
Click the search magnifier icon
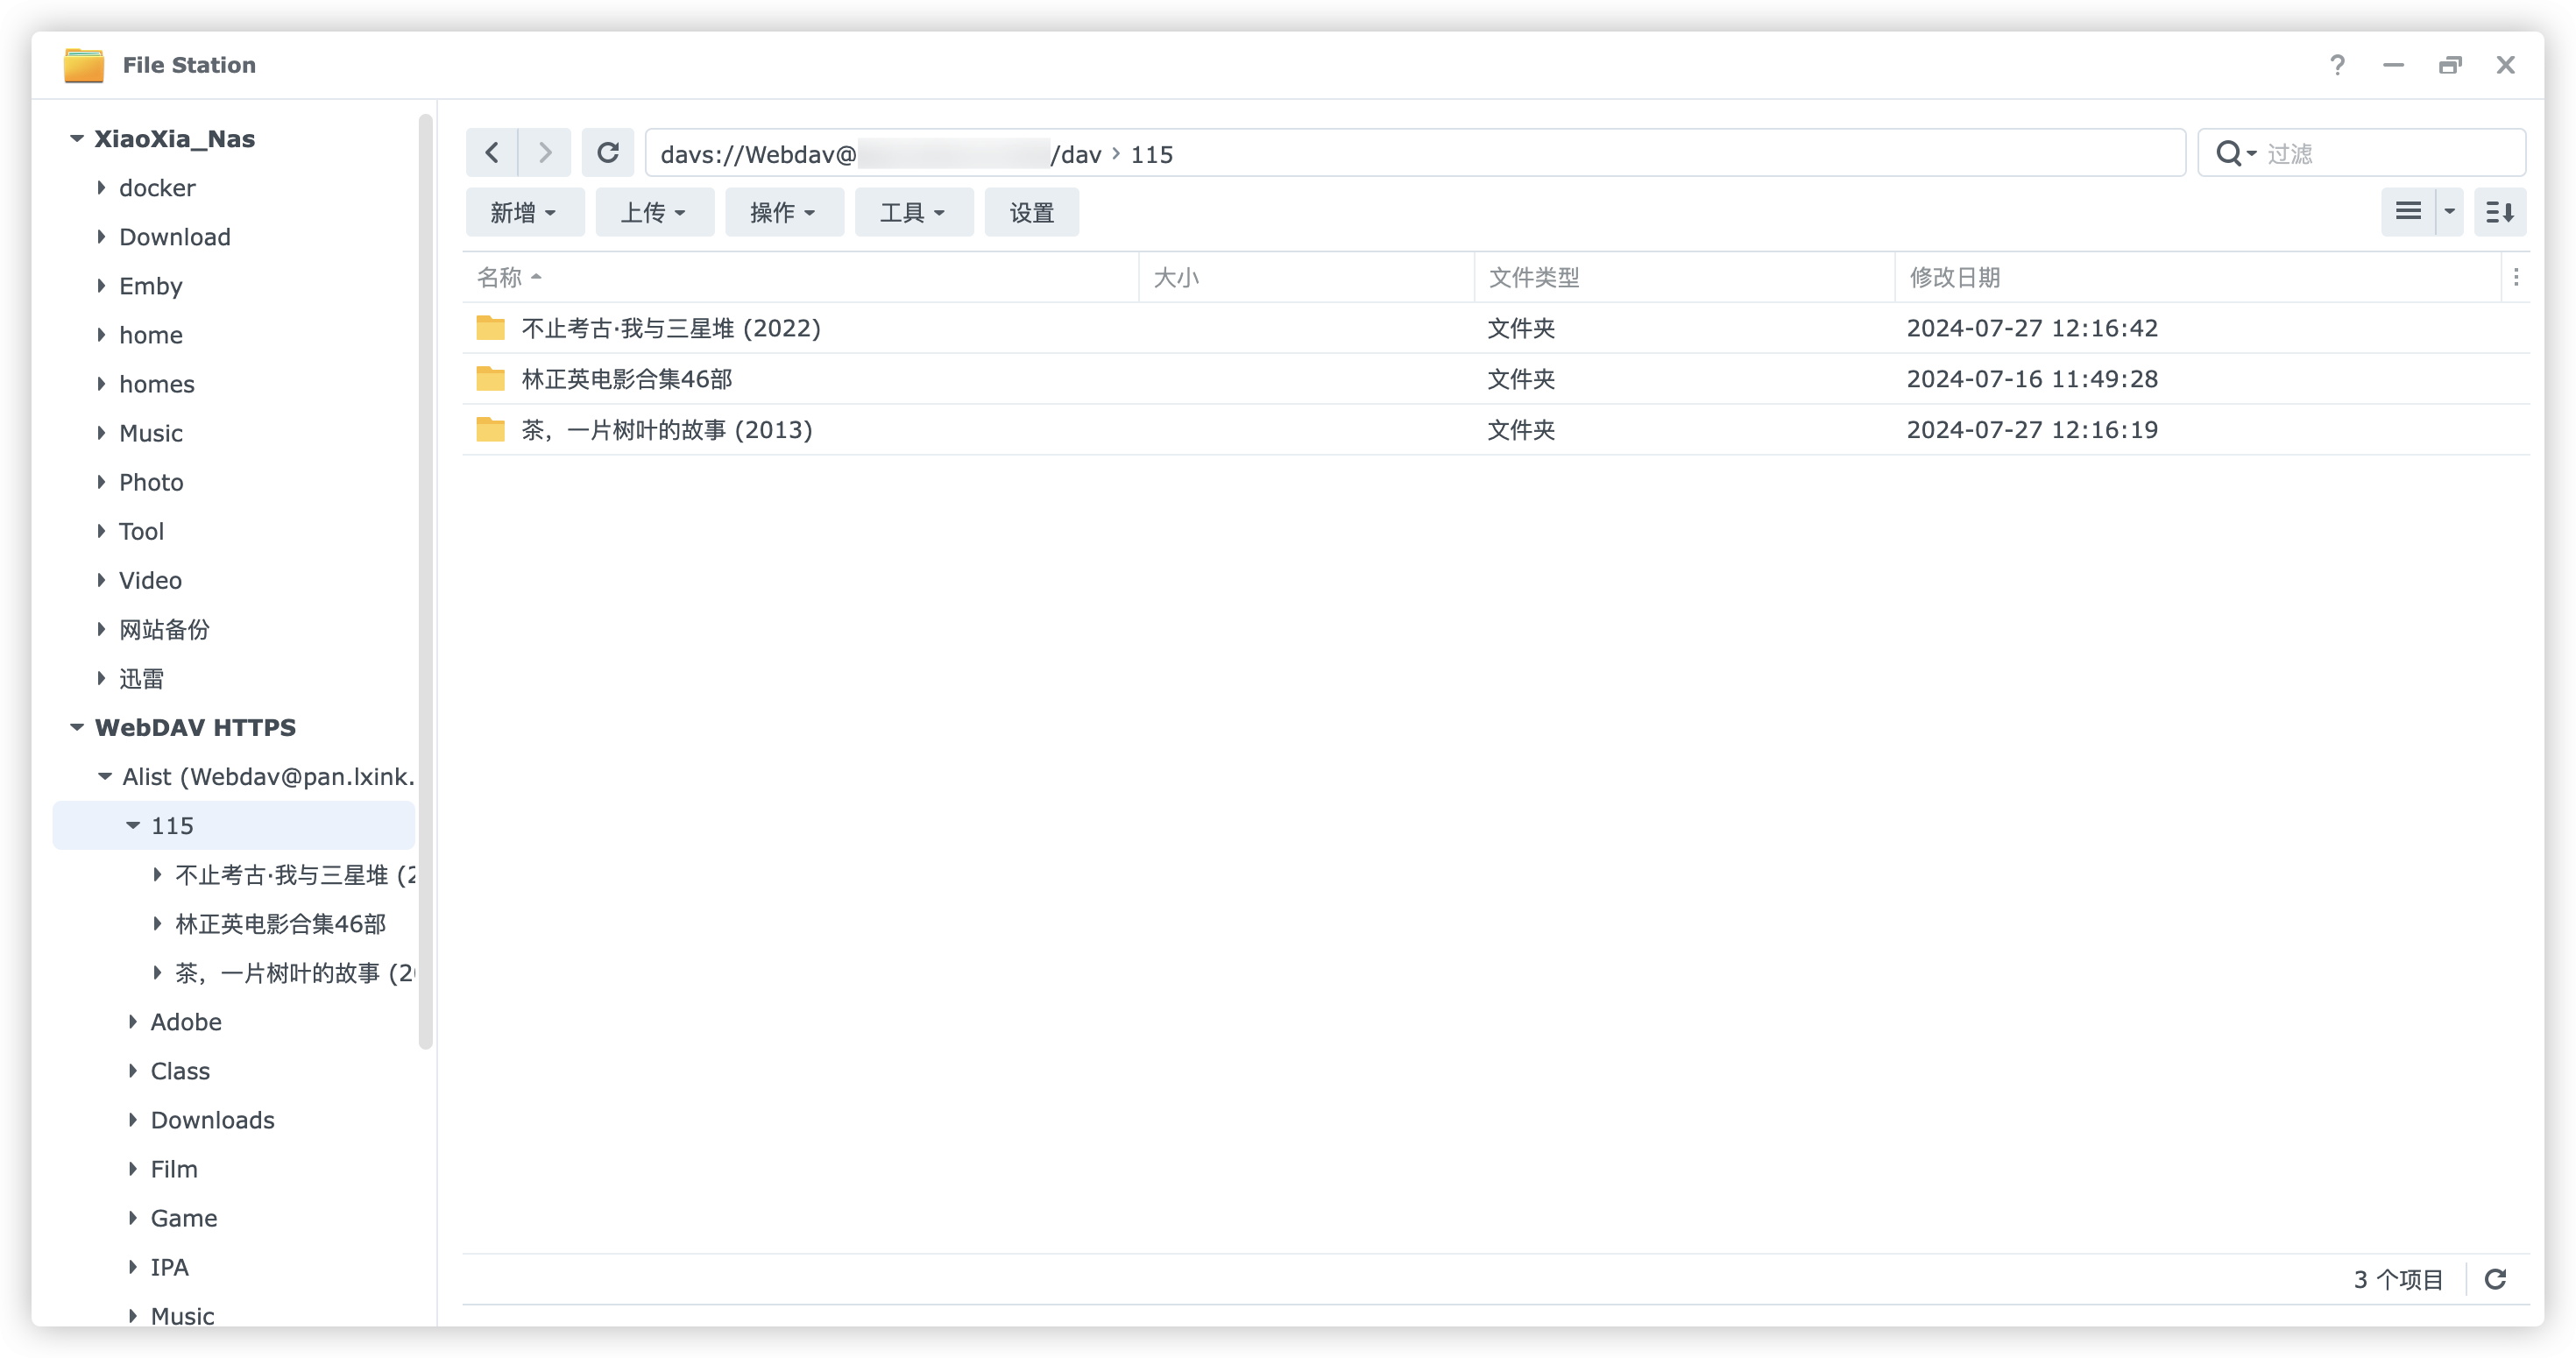2229,153
